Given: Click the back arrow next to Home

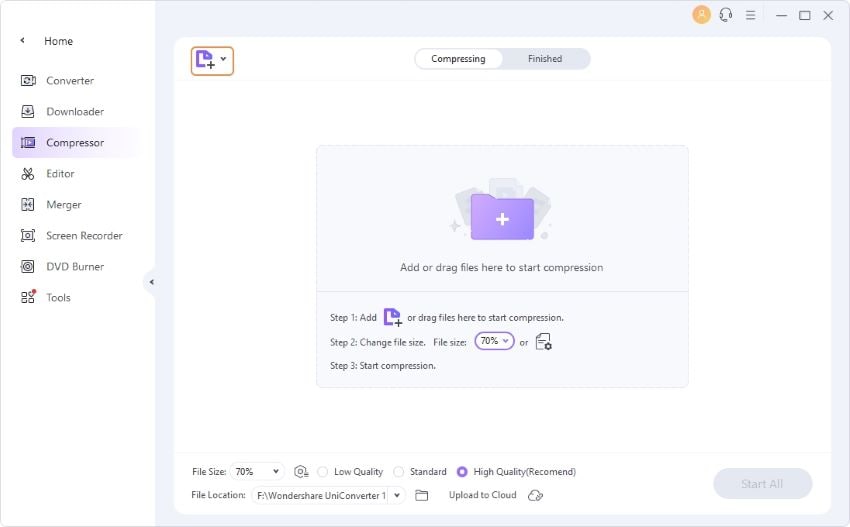Looking at the screenshot, I should [22, 40].
